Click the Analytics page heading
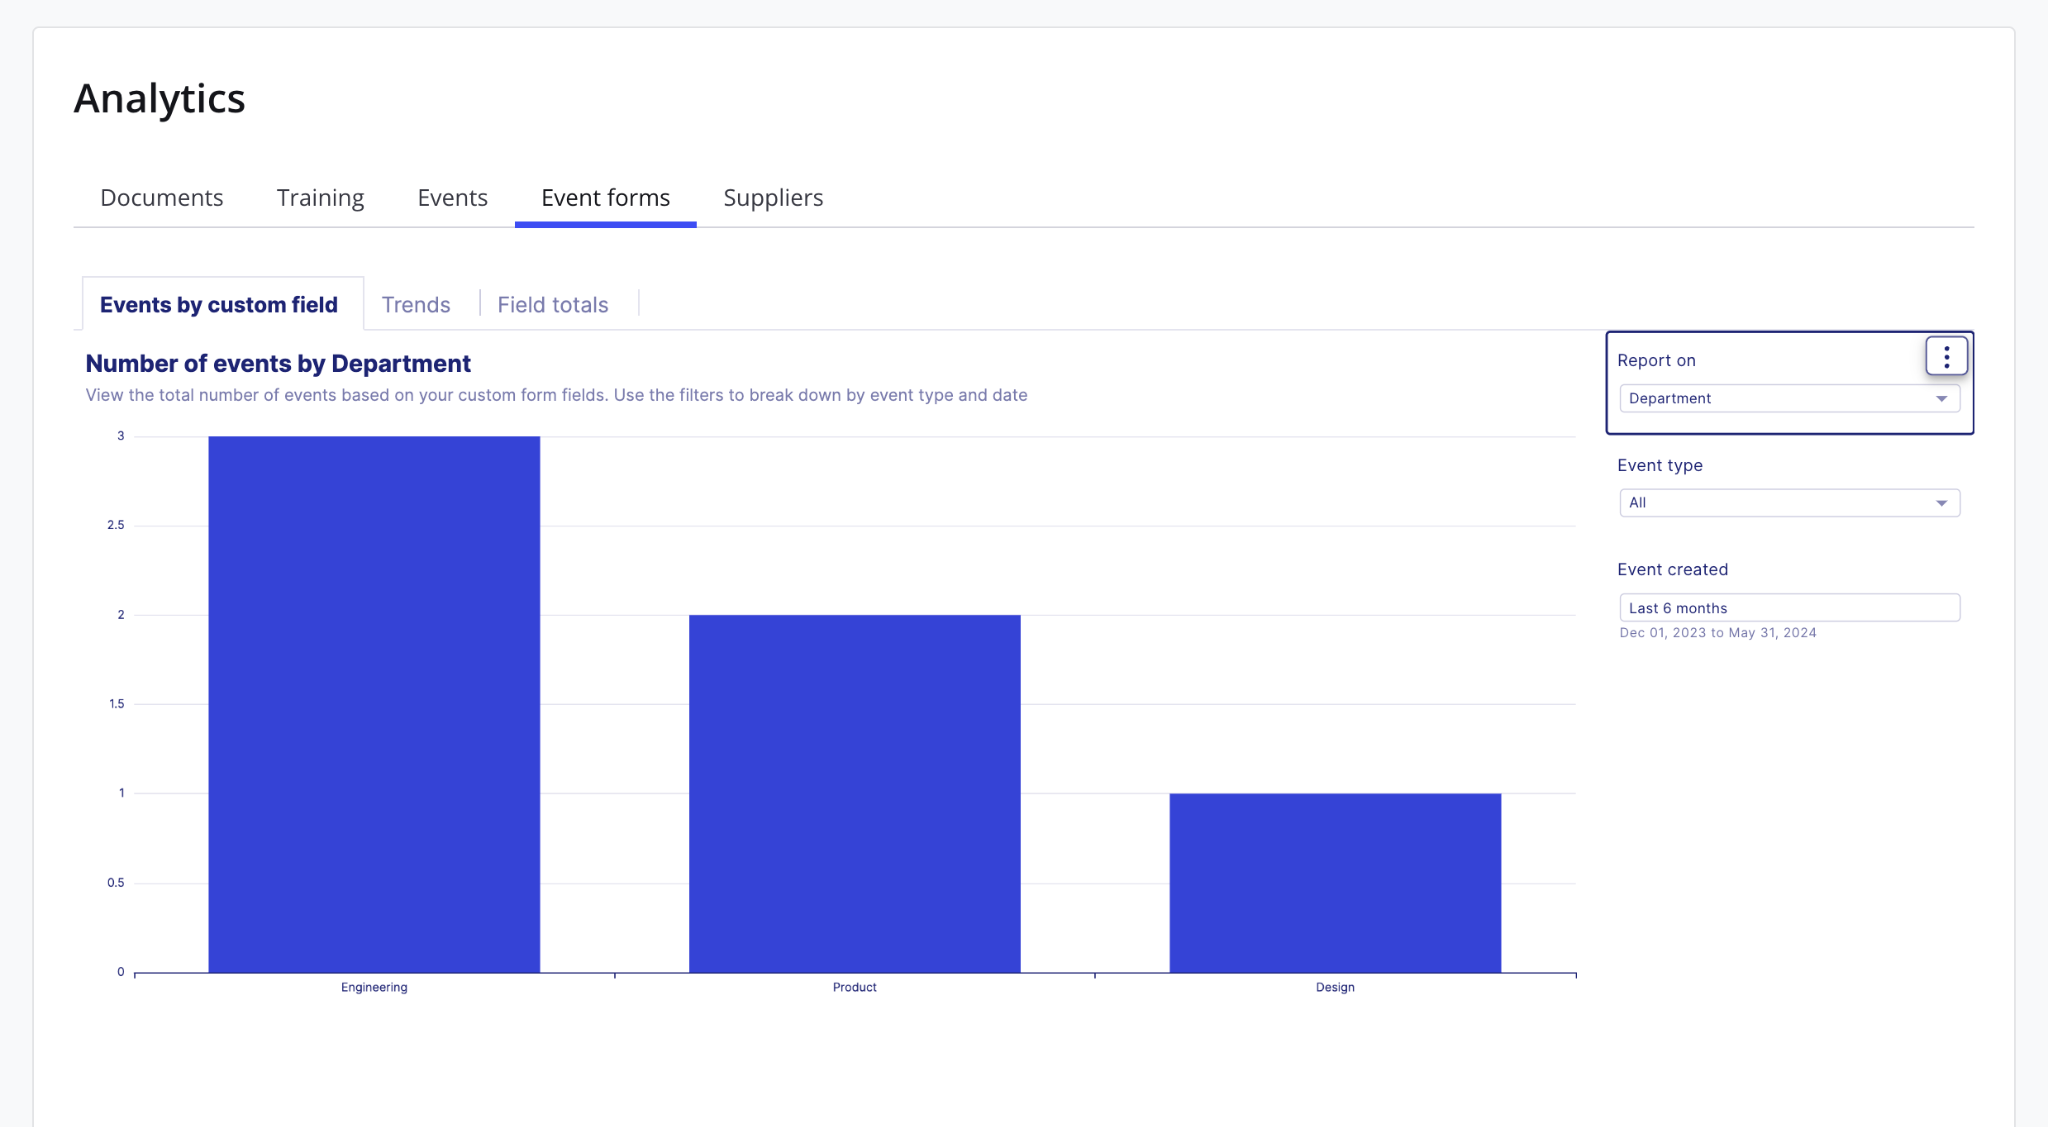The width and height of the screenshot is (2048, 1127). [160, 98]
